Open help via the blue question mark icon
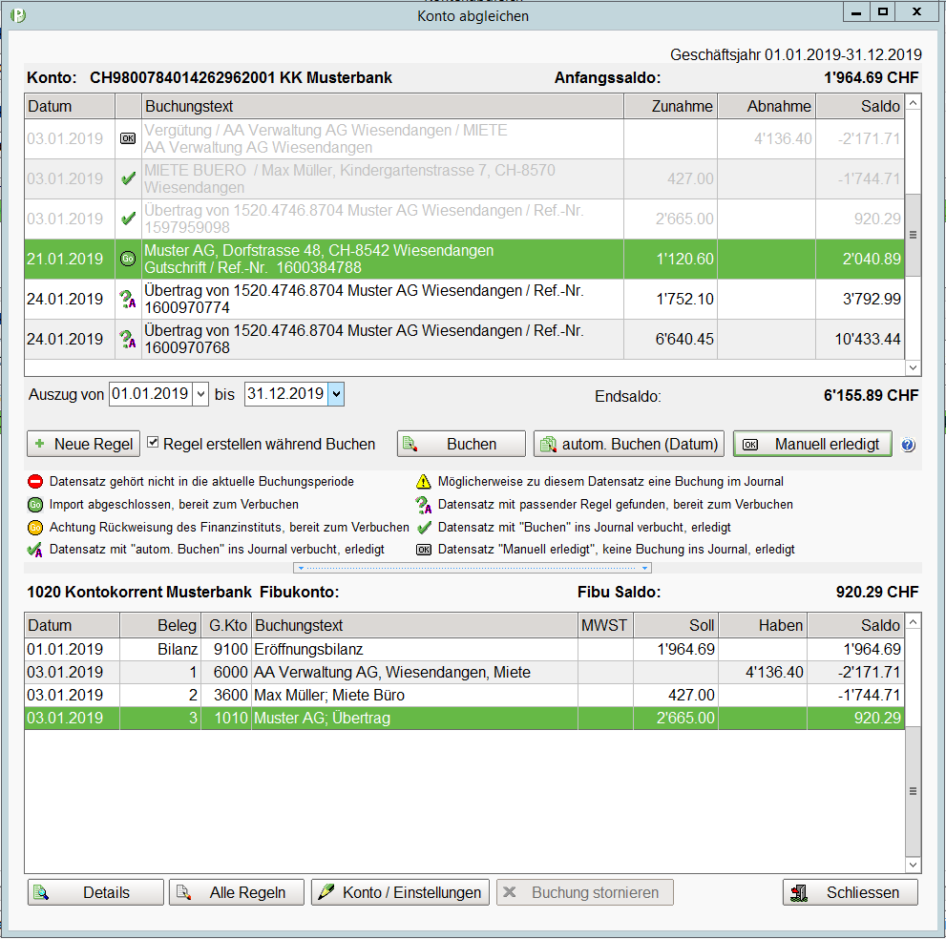This screenshot has height=939, width=946. (x=908, y=445)
